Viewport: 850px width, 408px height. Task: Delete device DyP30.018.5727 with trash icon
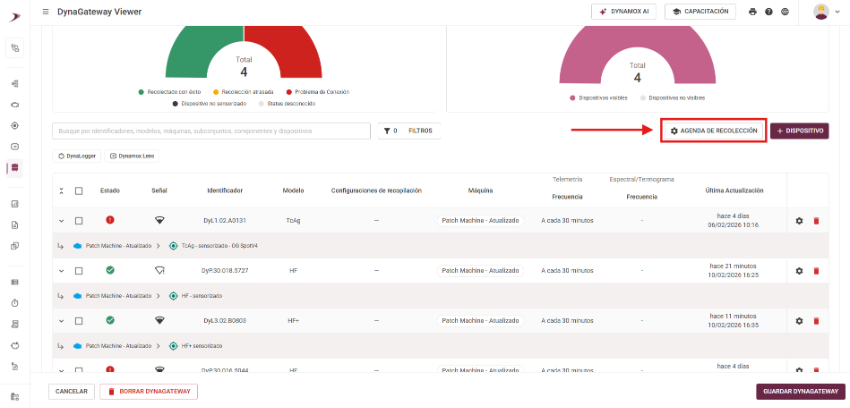pyautogui.click(x=816, y=270)
